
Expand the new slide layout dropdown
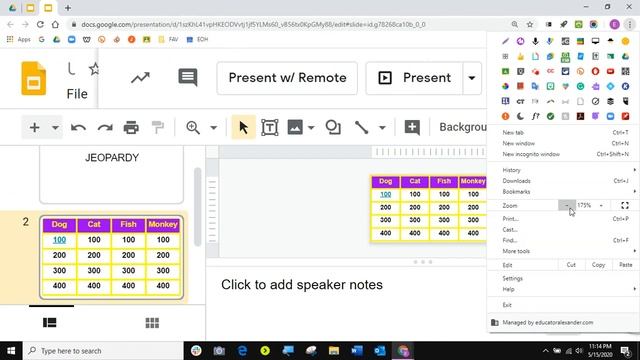[55, 128]
